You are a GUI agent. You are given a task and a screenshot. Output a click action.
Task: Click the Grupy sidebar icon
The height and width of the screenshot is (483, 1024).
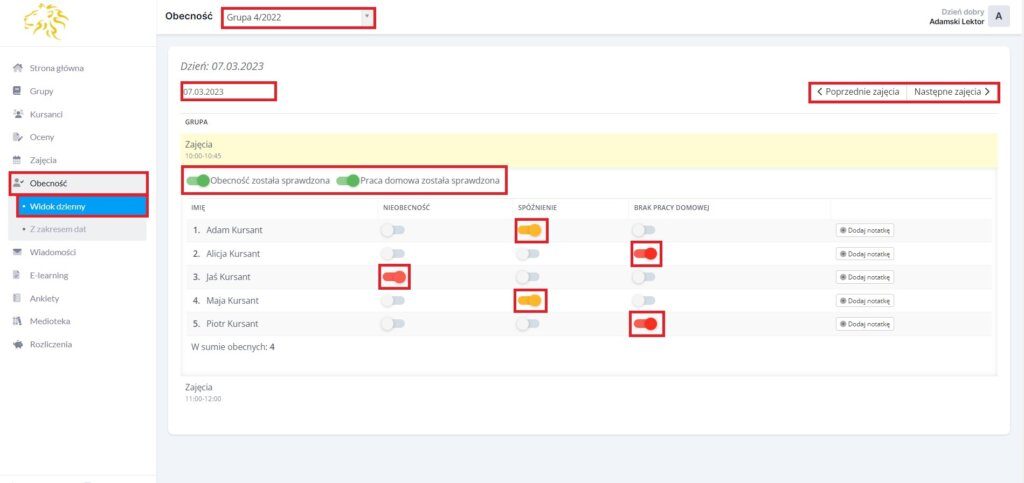point(17,91)
